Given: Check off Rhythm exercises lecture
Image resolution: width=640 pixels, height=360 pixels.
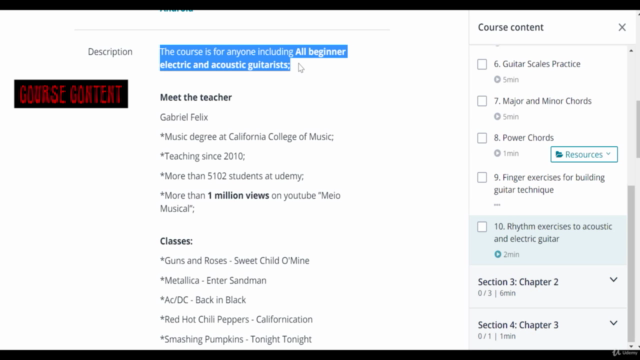Looking at the screenshot, I should (x=482, y=227).
